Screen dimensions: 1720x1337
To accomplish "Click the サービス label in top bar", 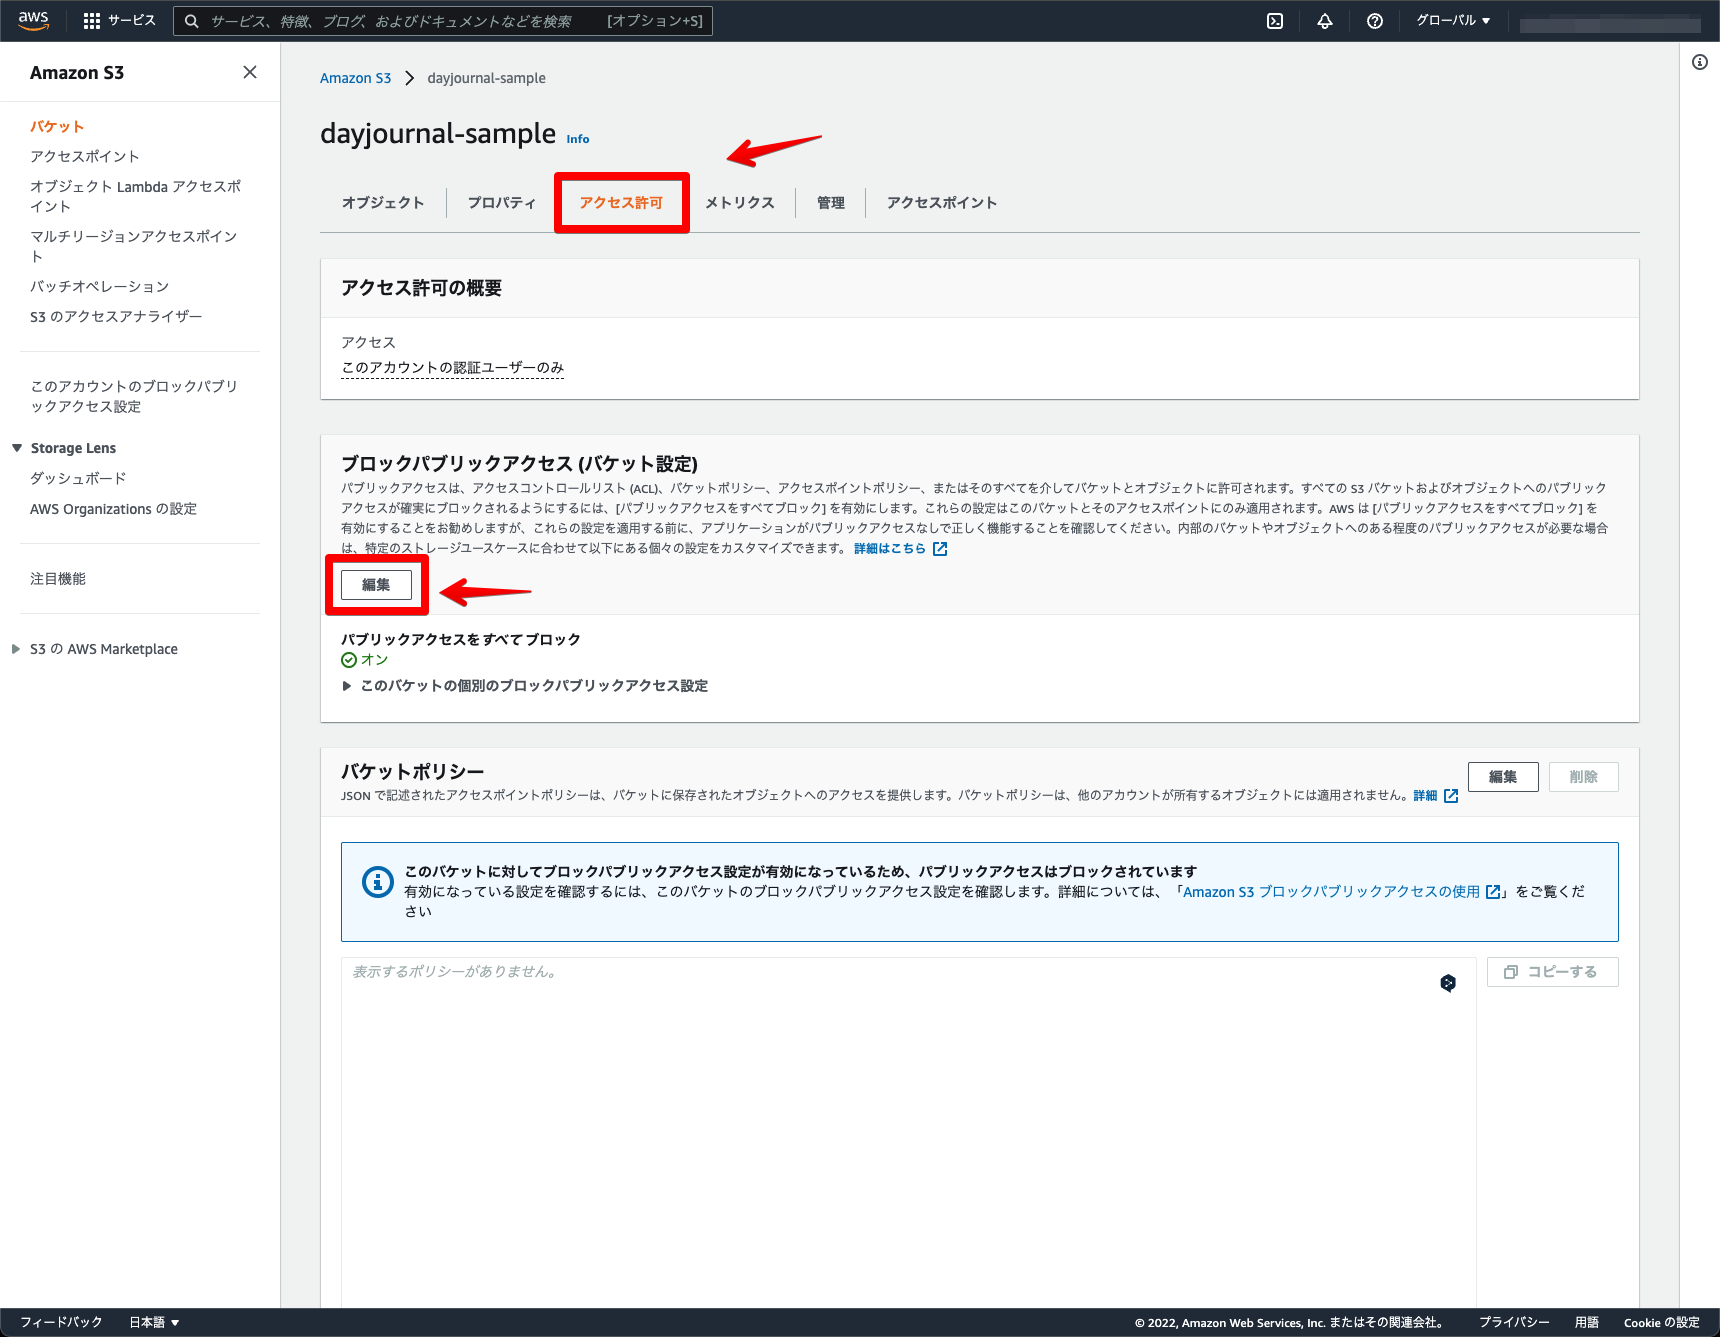I will [132, 21].
